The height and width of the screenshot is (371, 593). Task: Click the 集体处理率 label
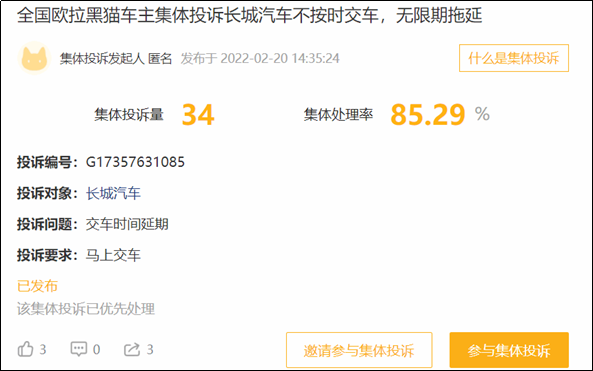pyautogui.click(x=338, y=115)
